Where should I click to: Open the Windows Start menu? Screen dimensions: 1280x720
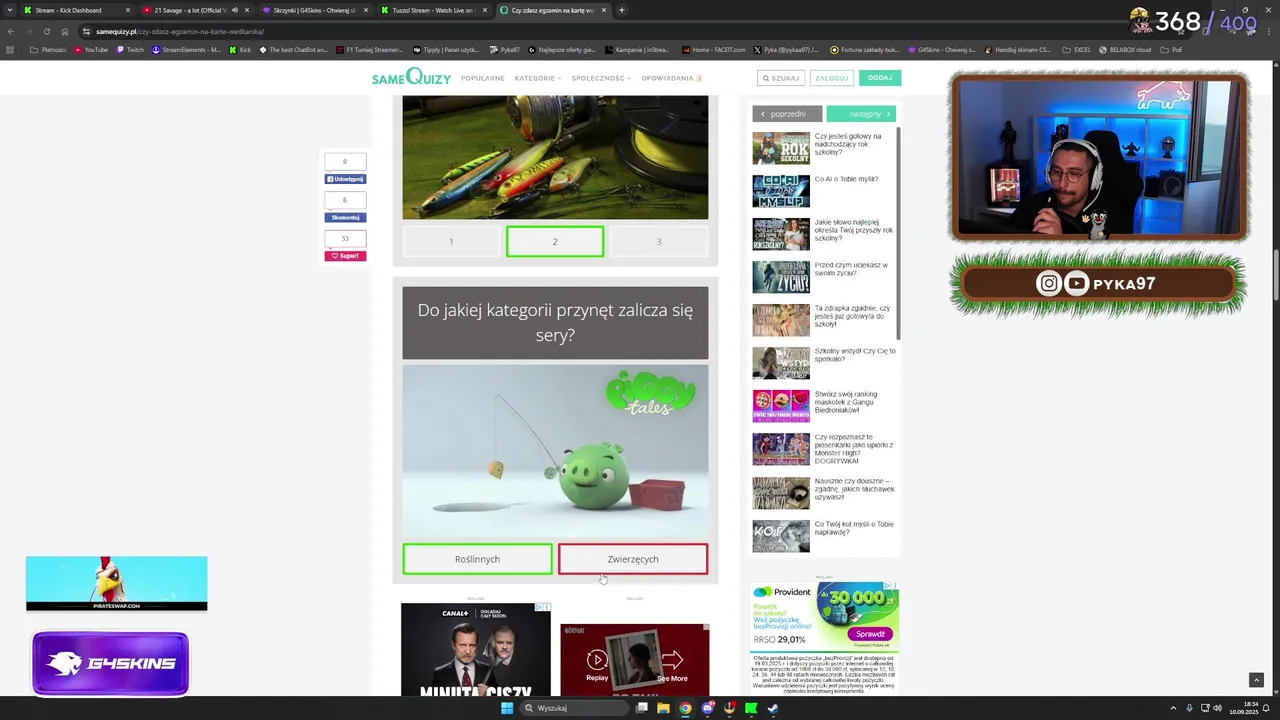507,708
